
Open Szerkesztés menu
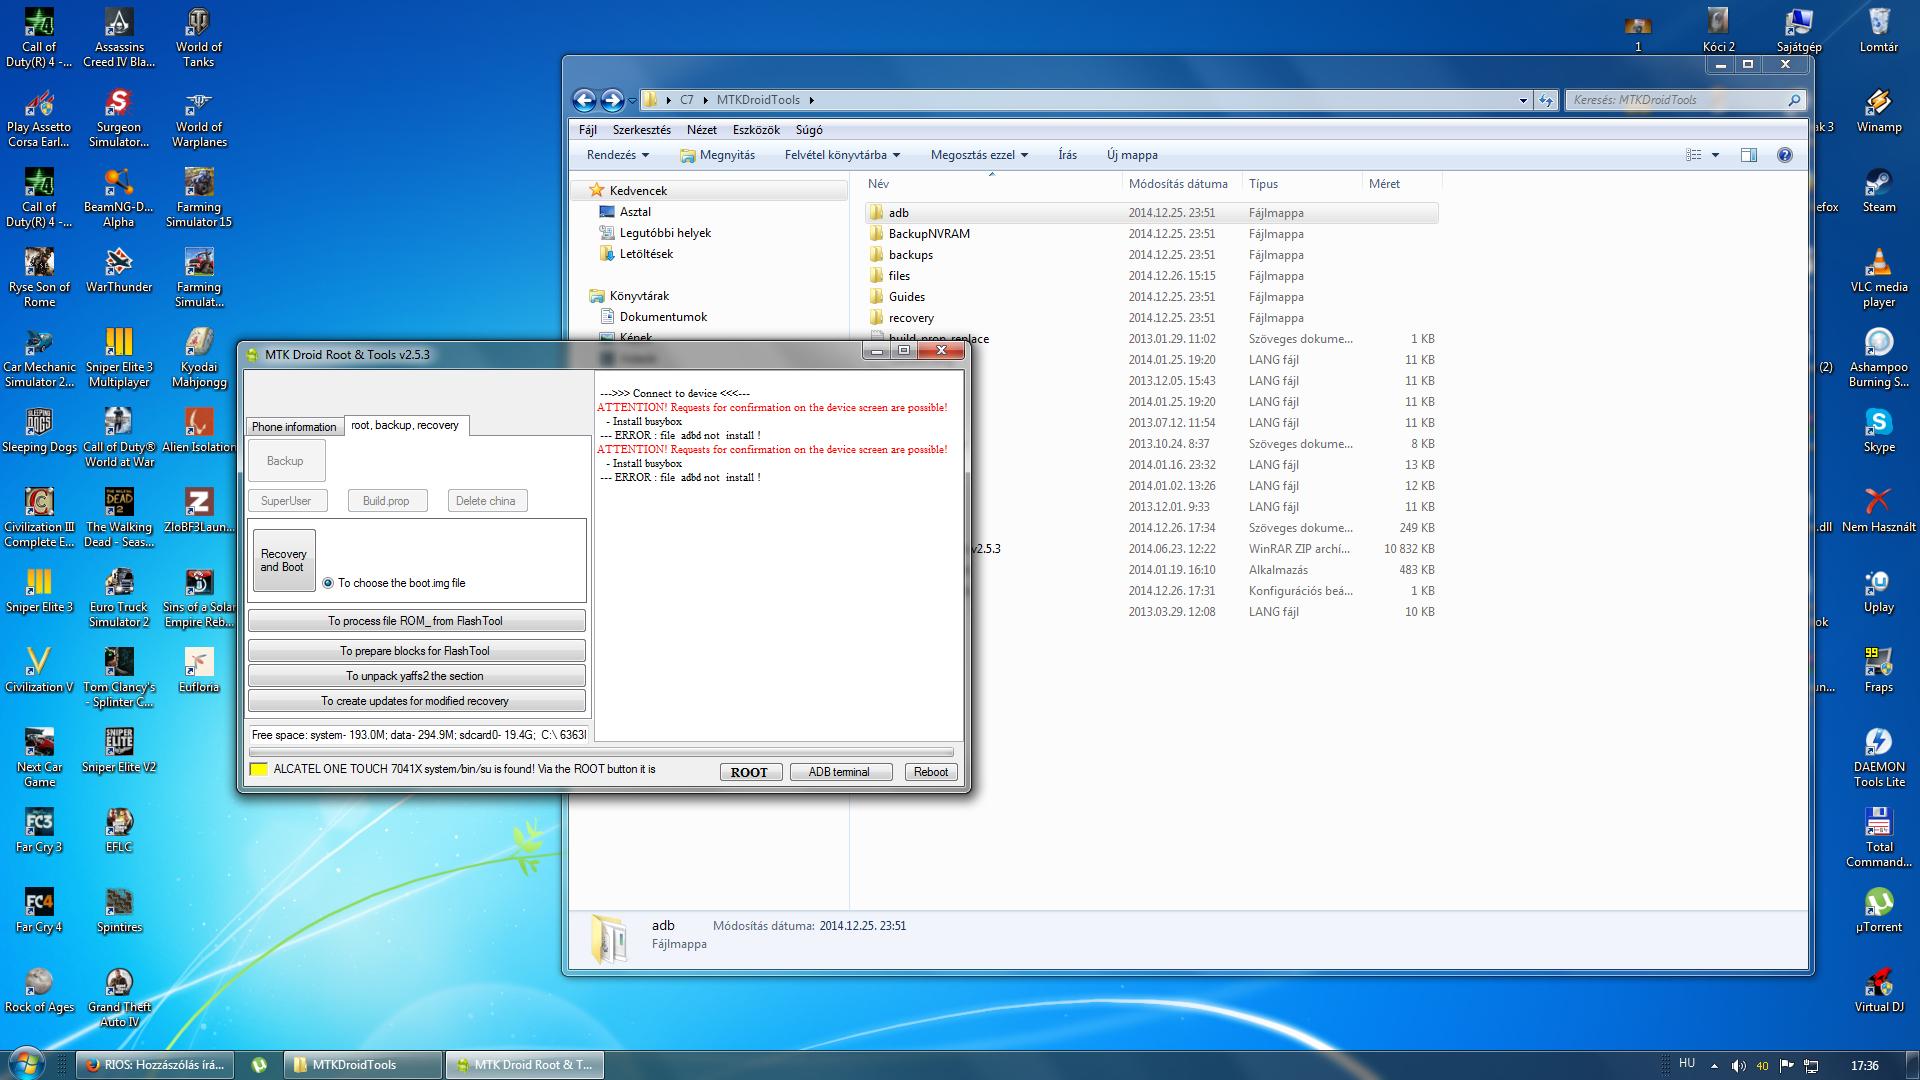point(642,130)
